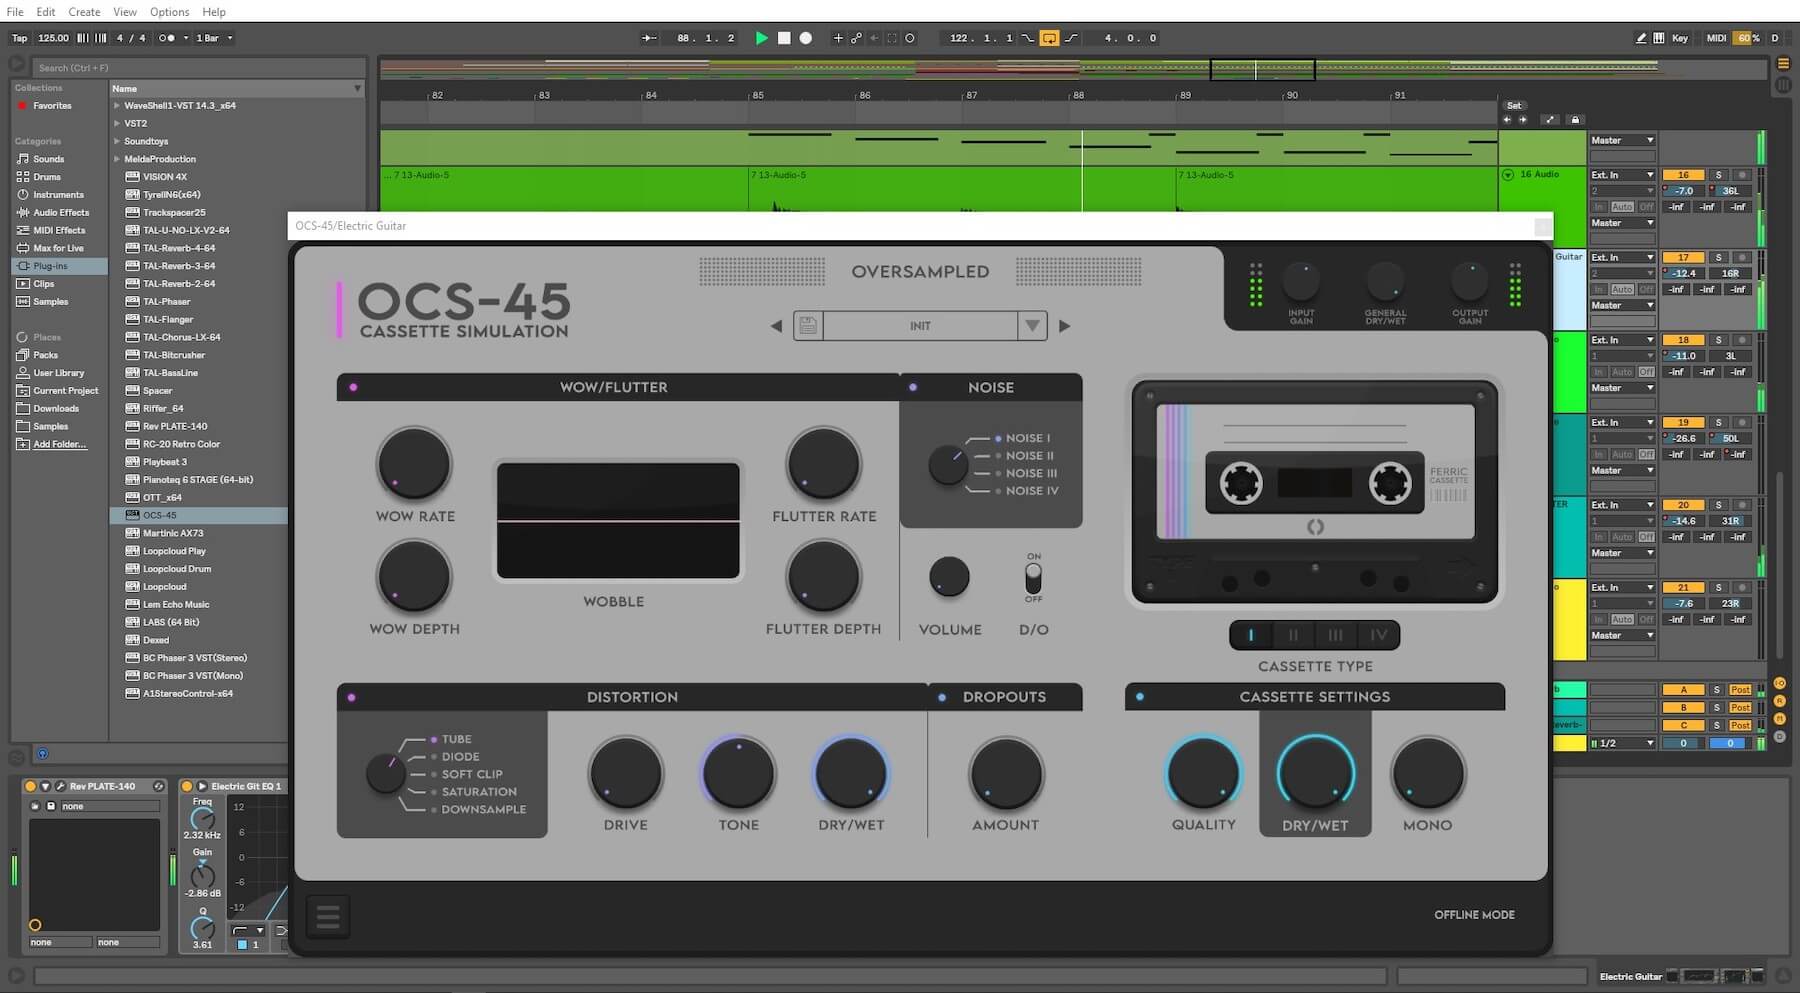Toggle the D/O on-off switch
1800x993 pixels.
(1033, 578)
